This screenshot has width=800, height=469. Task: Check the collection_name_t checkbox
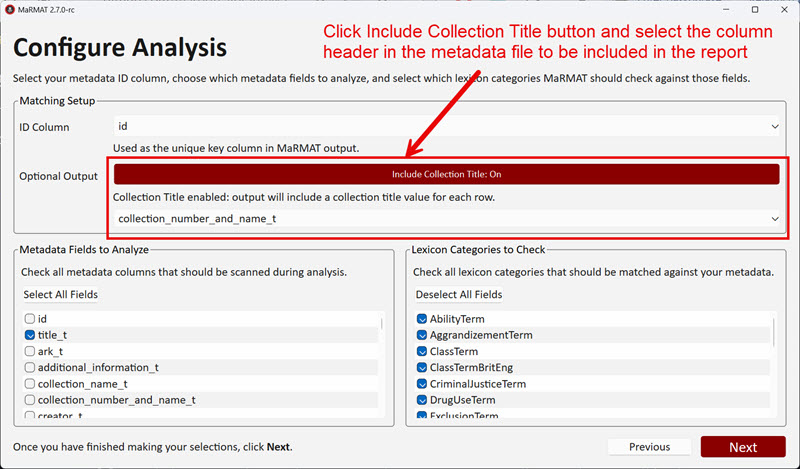pyautogui.click(x=30, y=384)
